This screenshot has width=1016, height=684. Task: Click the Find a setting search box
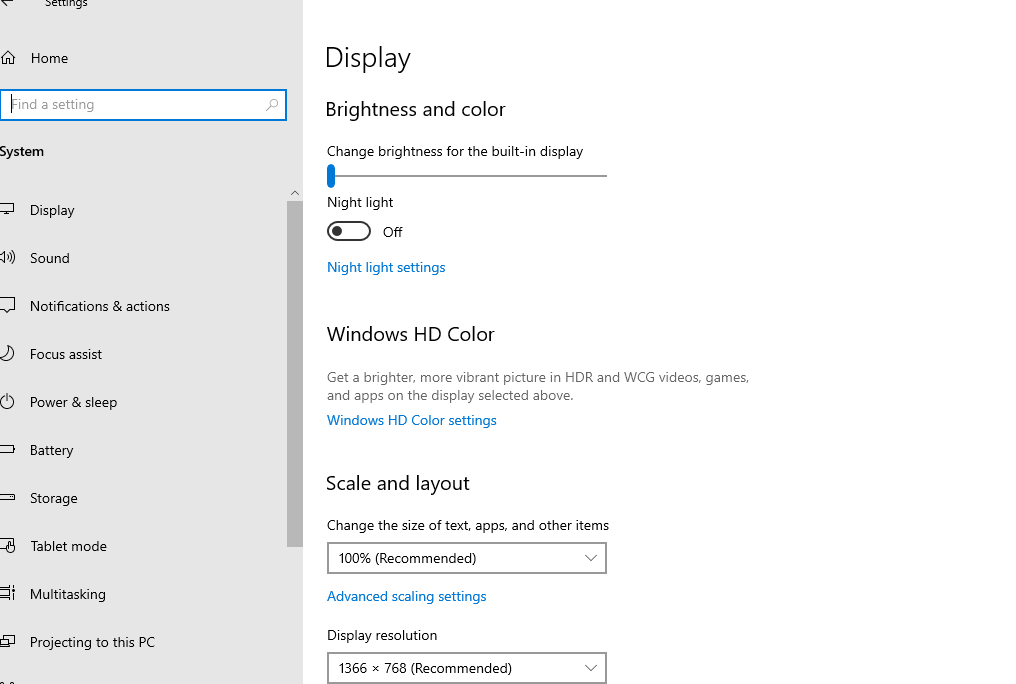pyautogui.click(x=135, y=105)
